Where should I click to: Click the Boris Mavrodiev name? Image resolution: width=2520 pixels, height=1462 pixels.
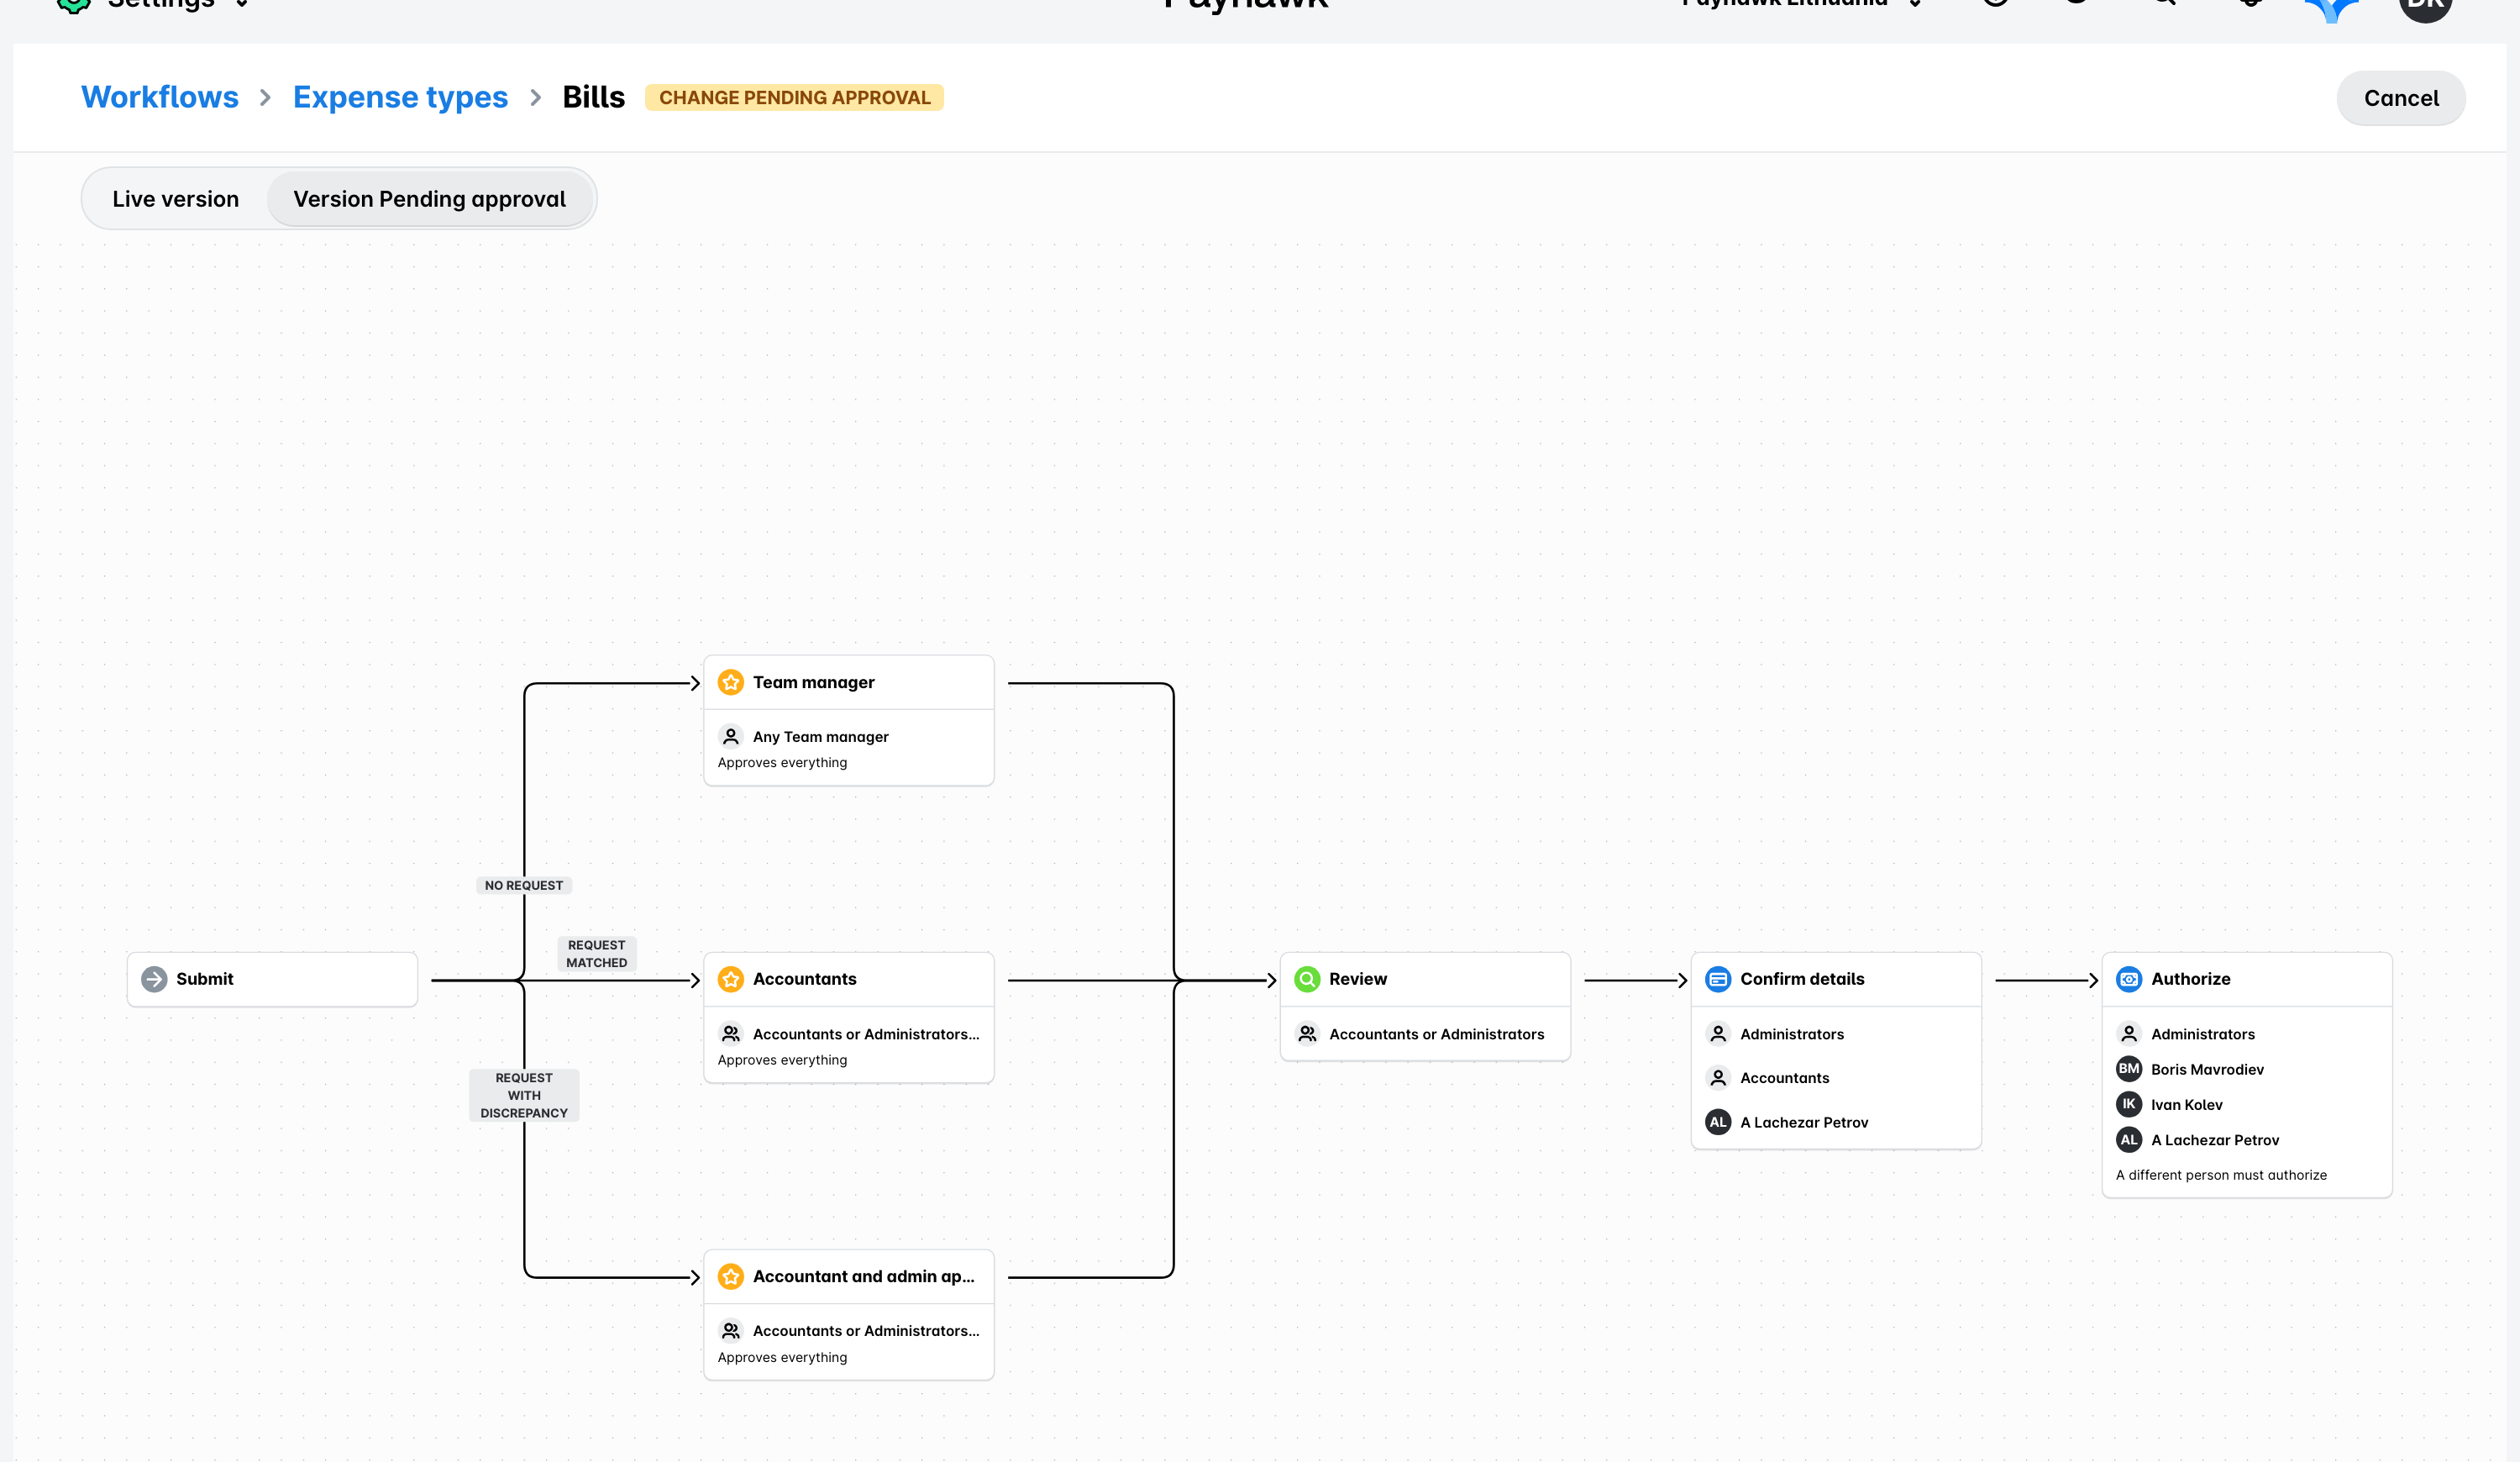coord(2207,1069)
